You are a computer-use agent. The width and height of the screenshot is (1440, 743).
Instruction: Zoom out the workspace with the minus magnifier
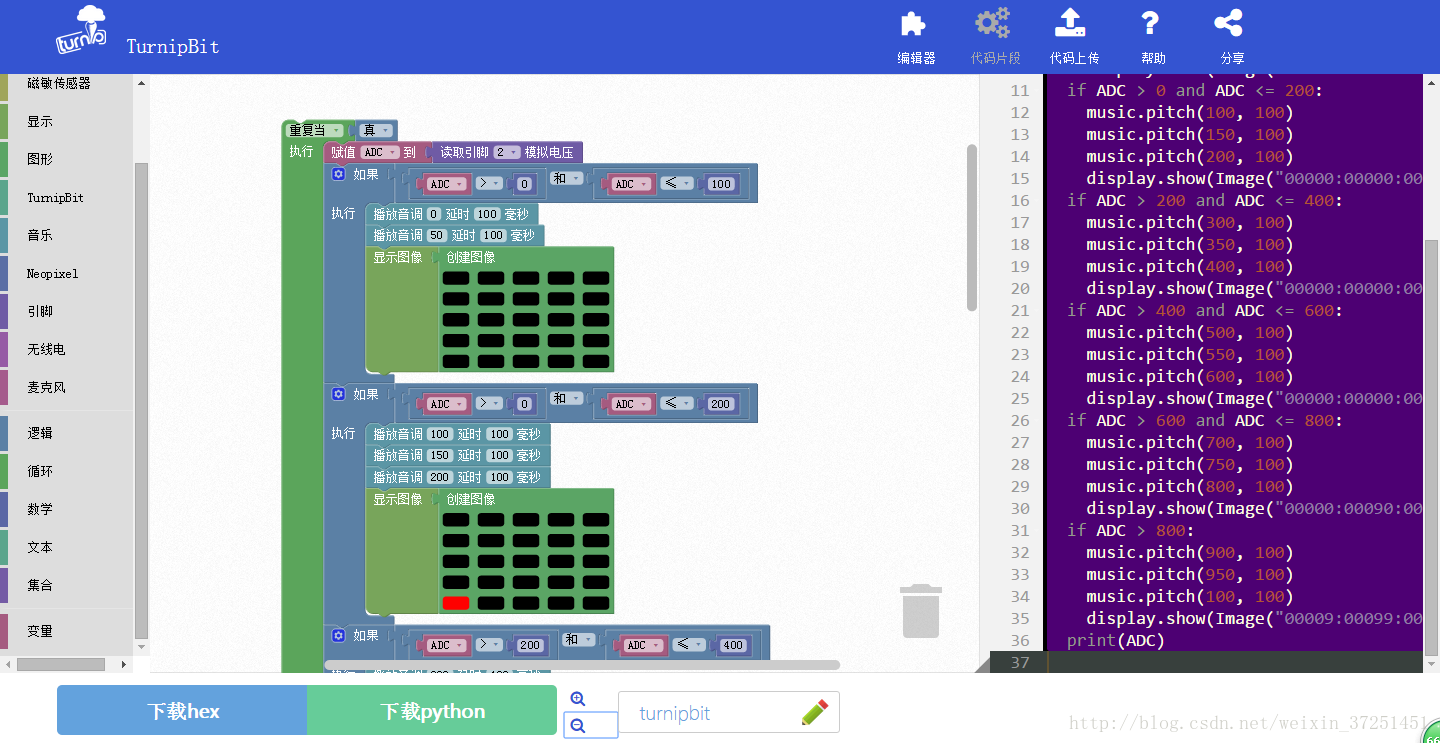[577, 726]
